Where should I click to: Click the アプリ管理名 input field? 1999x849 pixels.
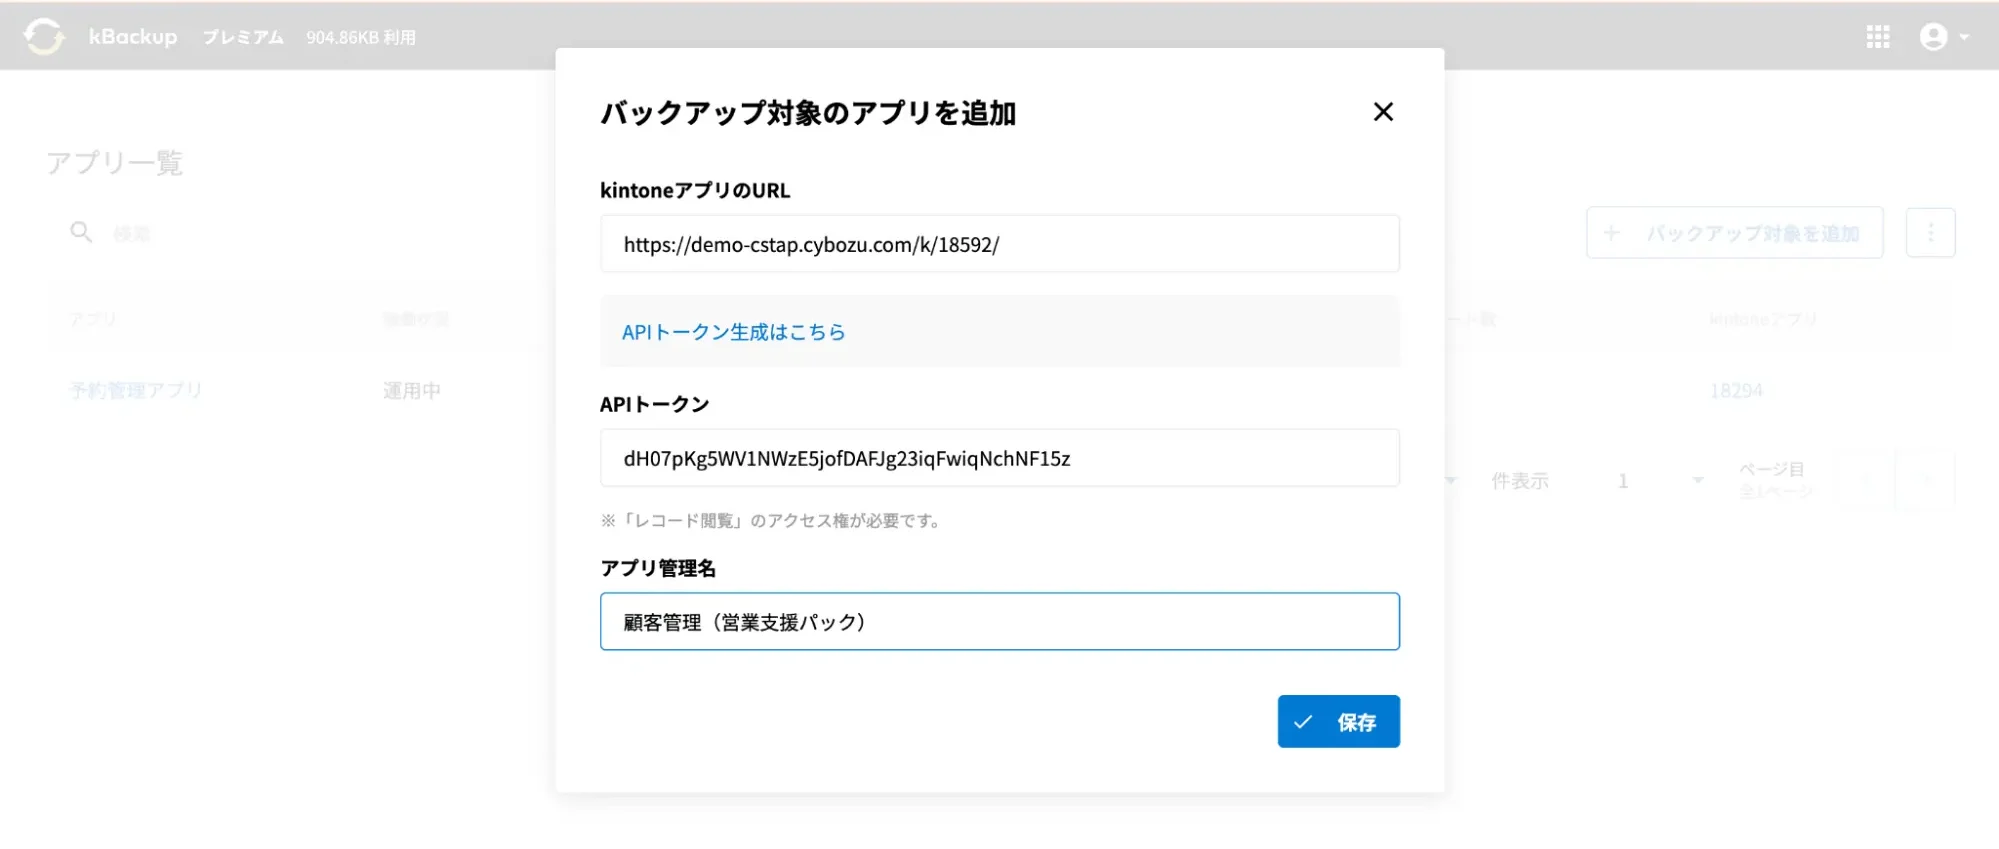coord(999,622)
